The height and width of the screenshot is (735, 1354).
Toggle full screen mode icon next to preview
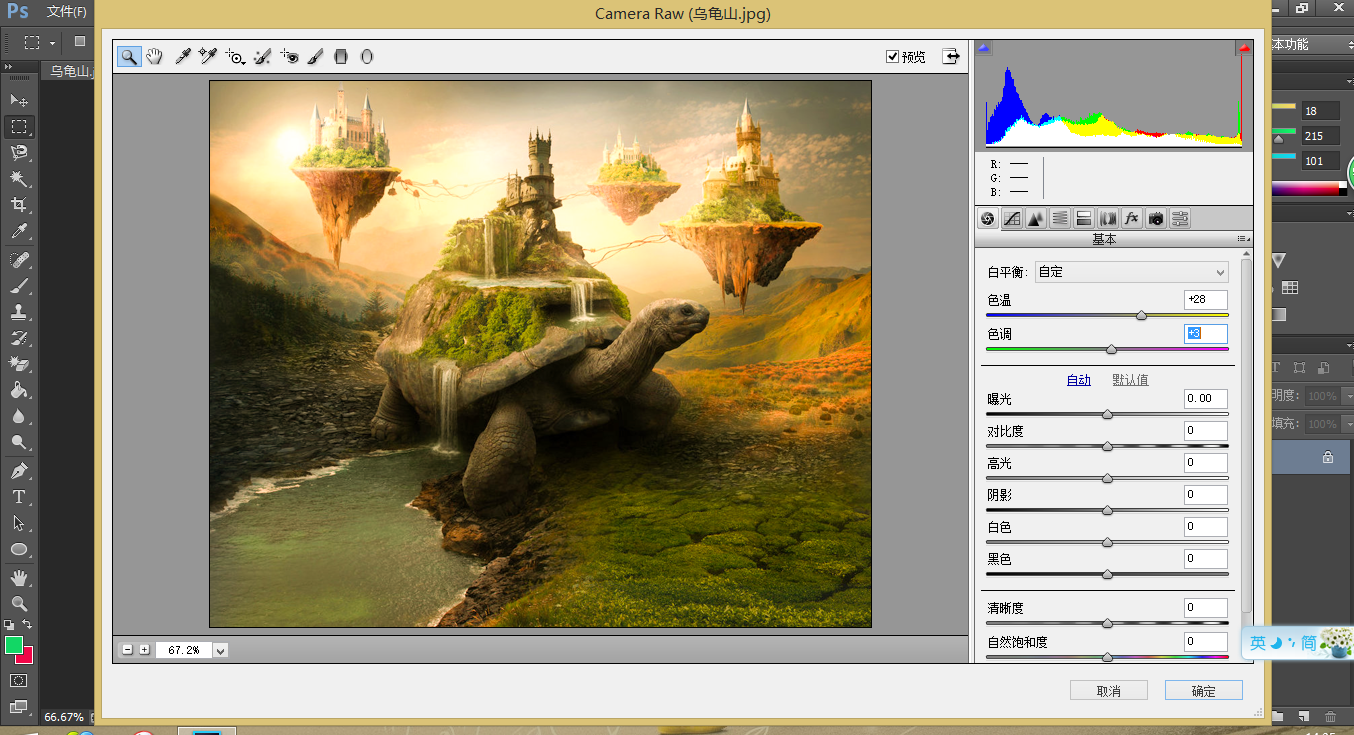[x=951, y=57]
